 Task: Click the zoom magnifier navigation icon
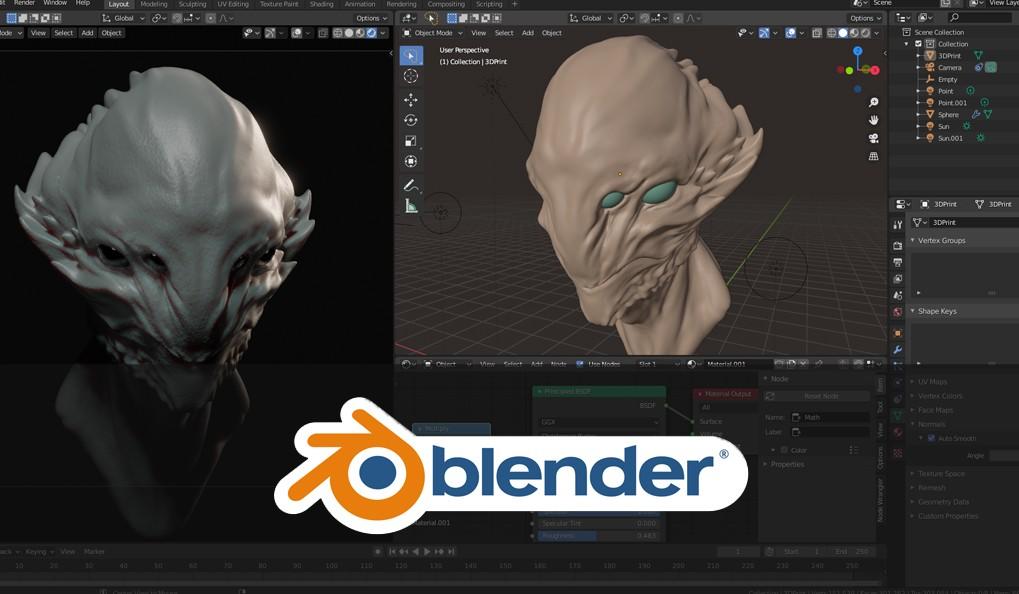(x=873, y=103)
